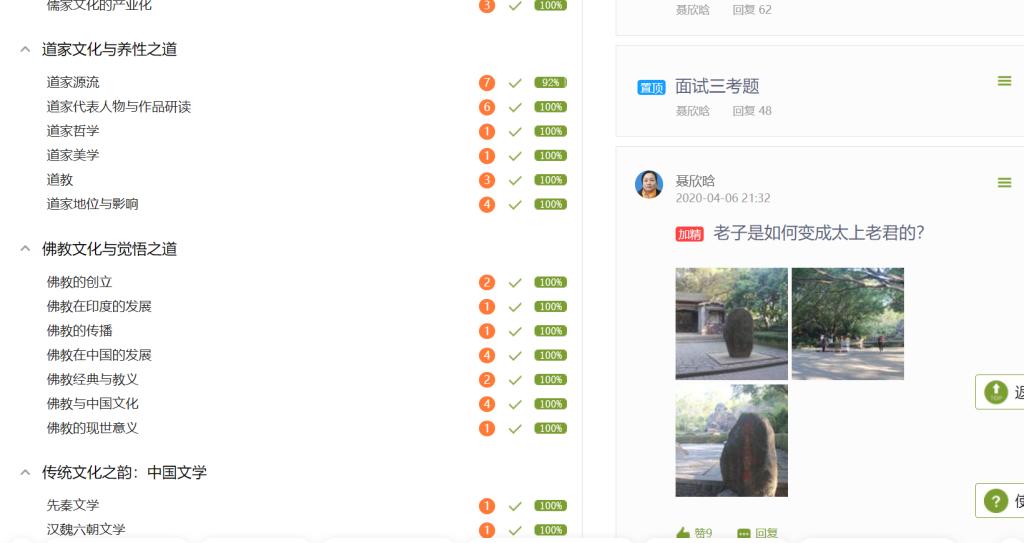Click the reply speech bubble icon
The height and width of the screenshot is (543, 1024).
point(744,533)
